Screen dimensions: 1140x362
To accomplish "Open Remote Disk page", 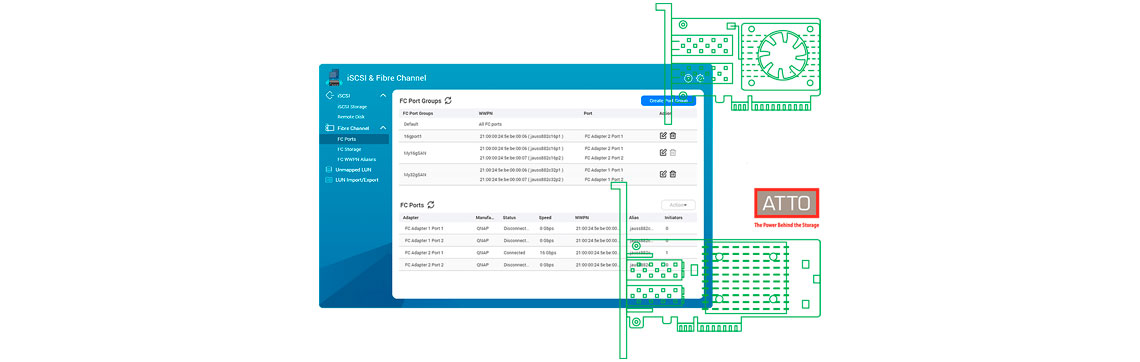I will [351, 116].
